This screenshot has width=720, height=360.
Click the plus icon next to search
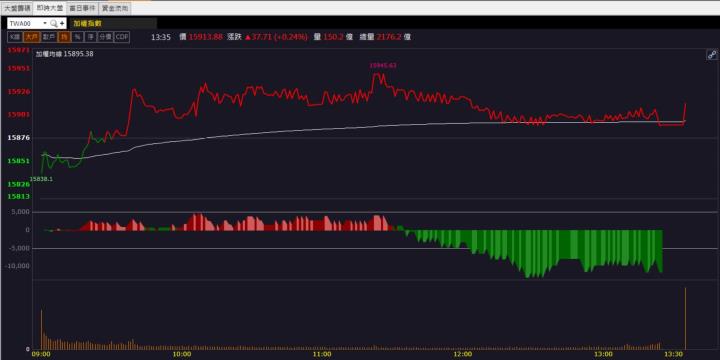tap(62, 23)
